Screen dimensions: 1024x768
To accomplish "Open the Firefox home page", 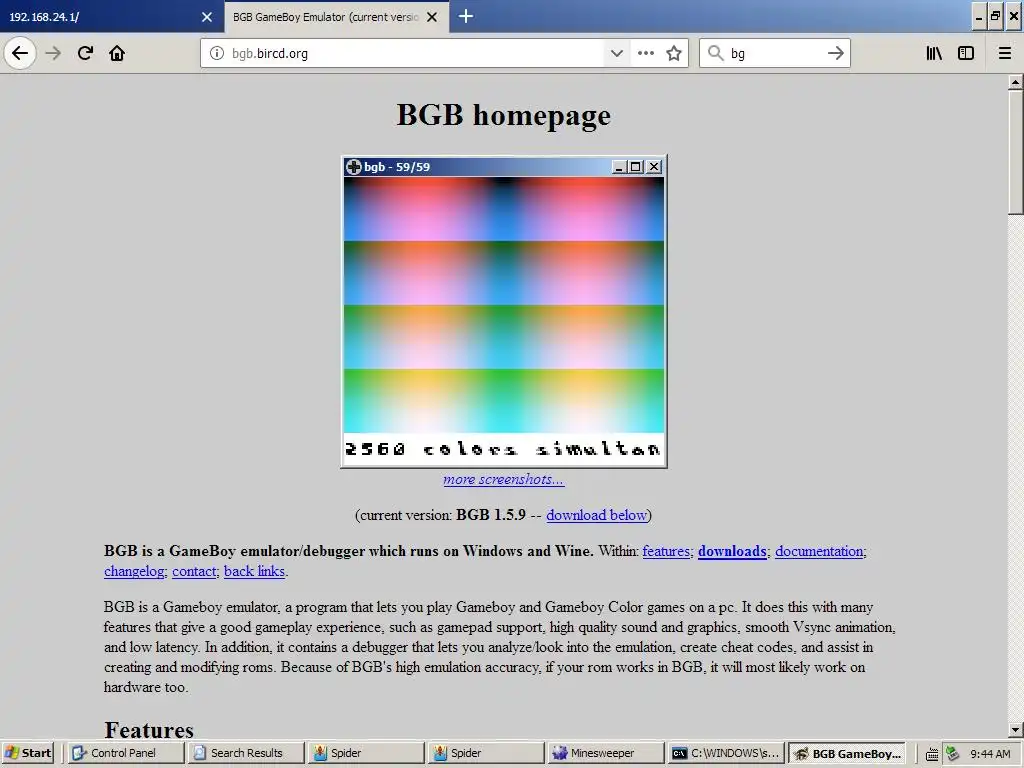I will click(x=117, y=53).
